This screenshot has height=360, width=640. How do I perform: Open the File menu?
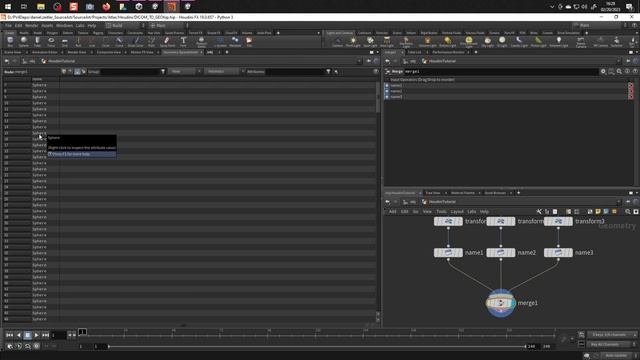(8, 25)
